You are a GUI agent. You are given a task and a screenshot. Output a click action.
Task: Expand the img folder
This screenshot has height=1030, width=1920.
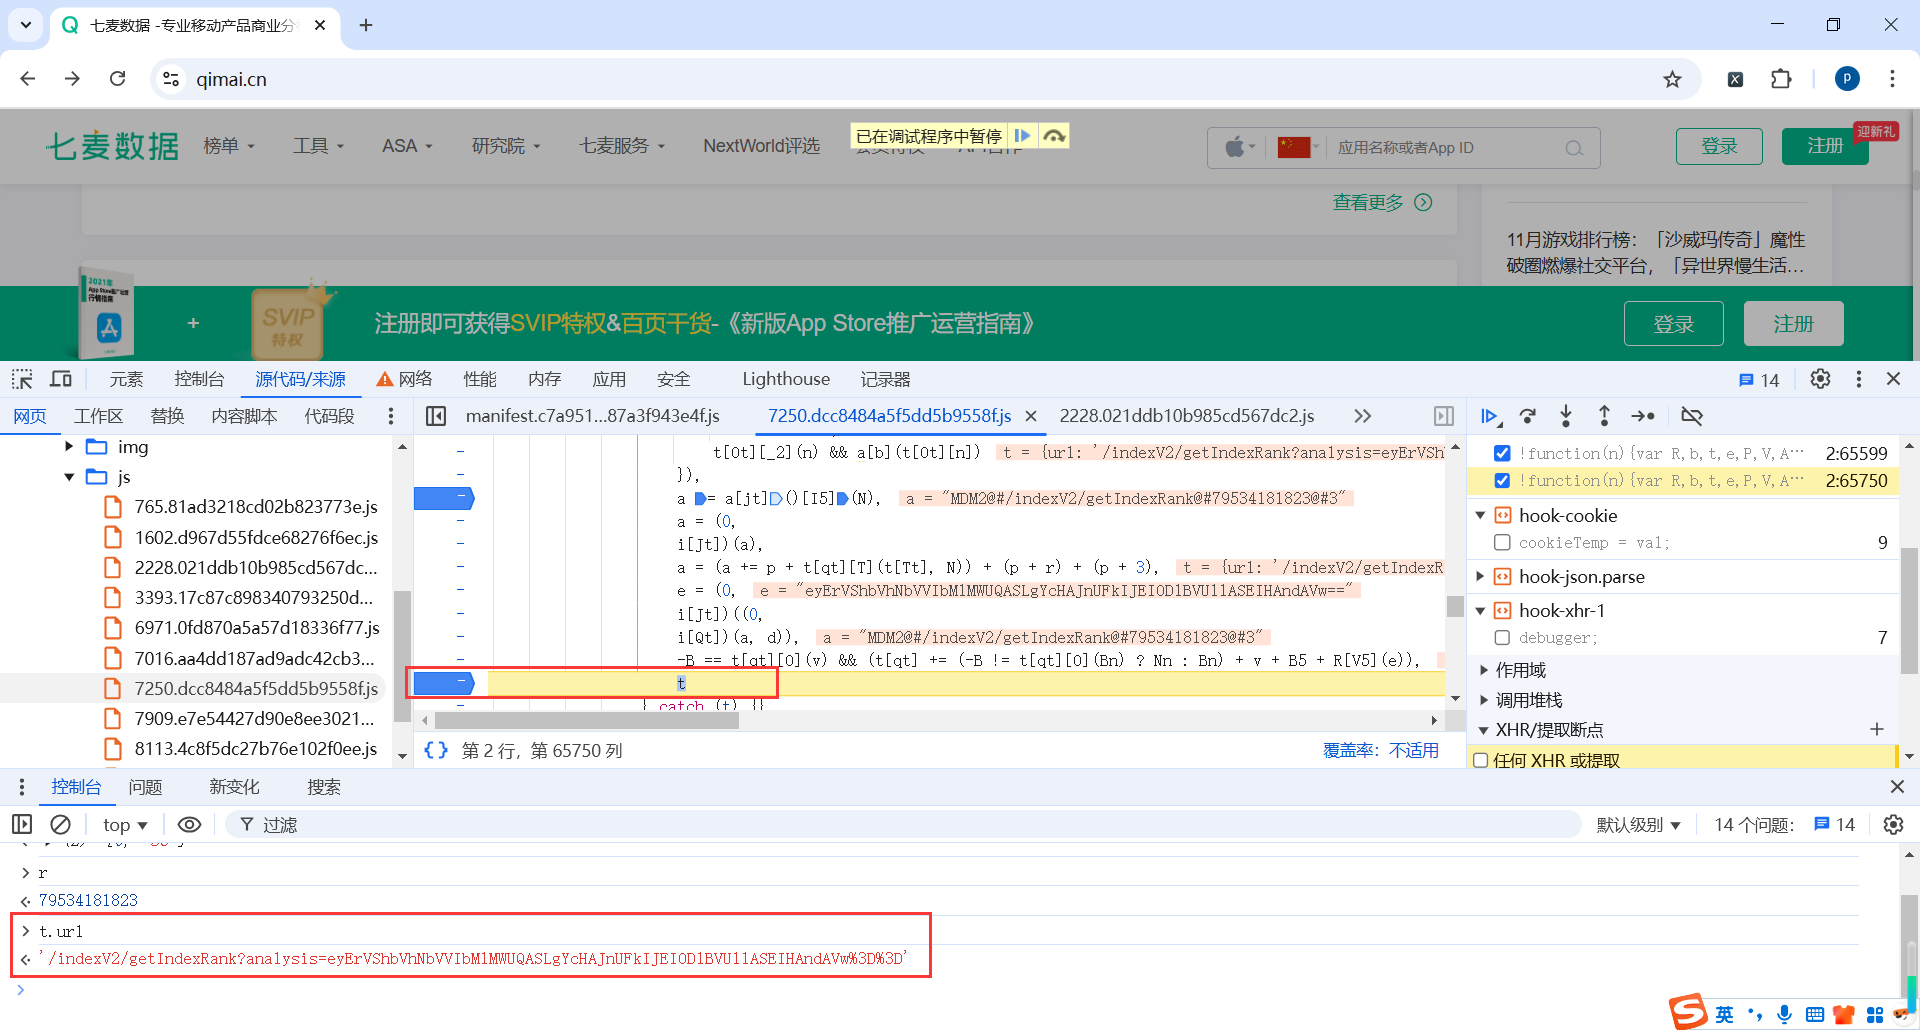coord(69,447)
